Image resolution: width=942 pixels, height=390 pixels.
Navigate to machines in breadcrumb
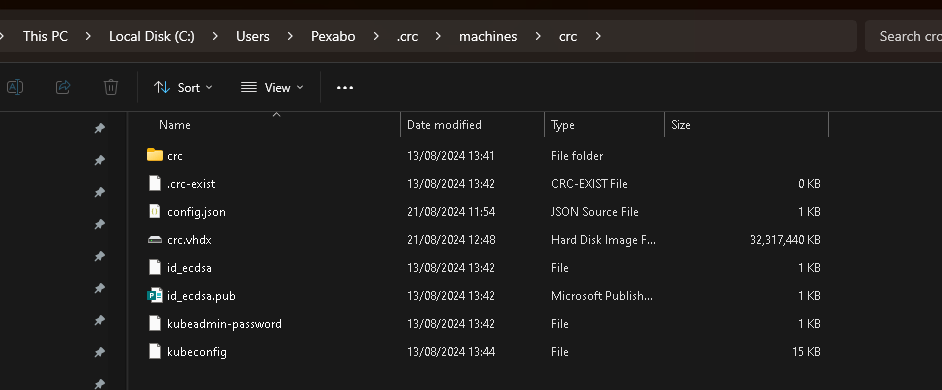(488, 36)
